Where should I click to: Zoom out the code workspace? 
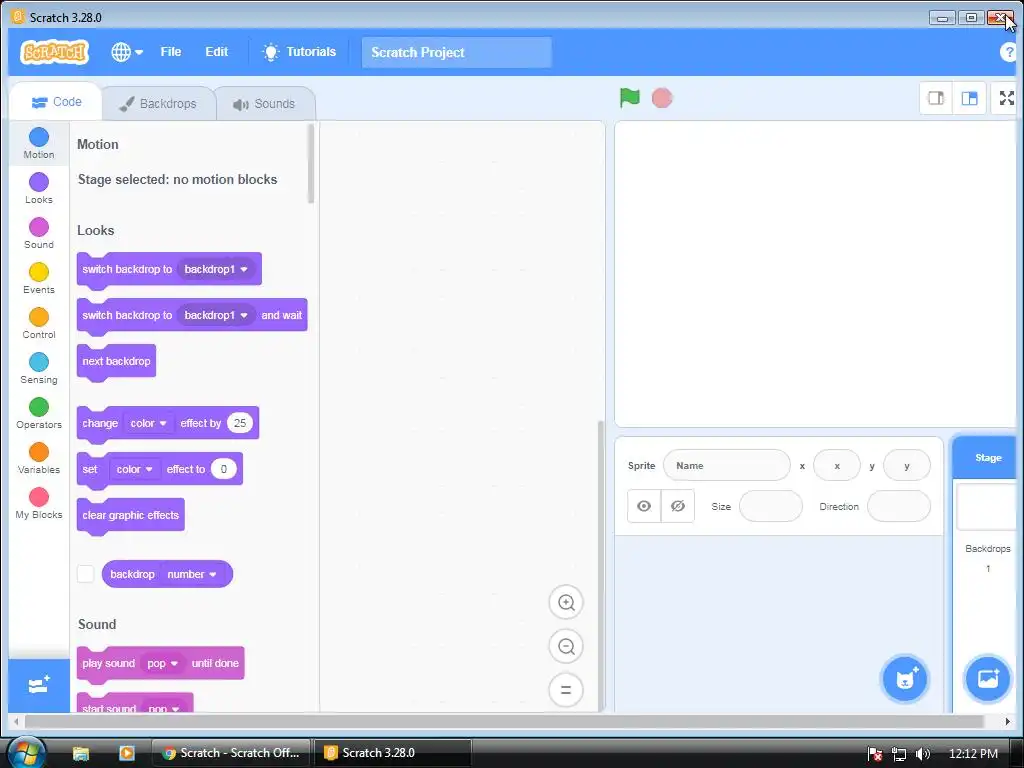(566, 646)
